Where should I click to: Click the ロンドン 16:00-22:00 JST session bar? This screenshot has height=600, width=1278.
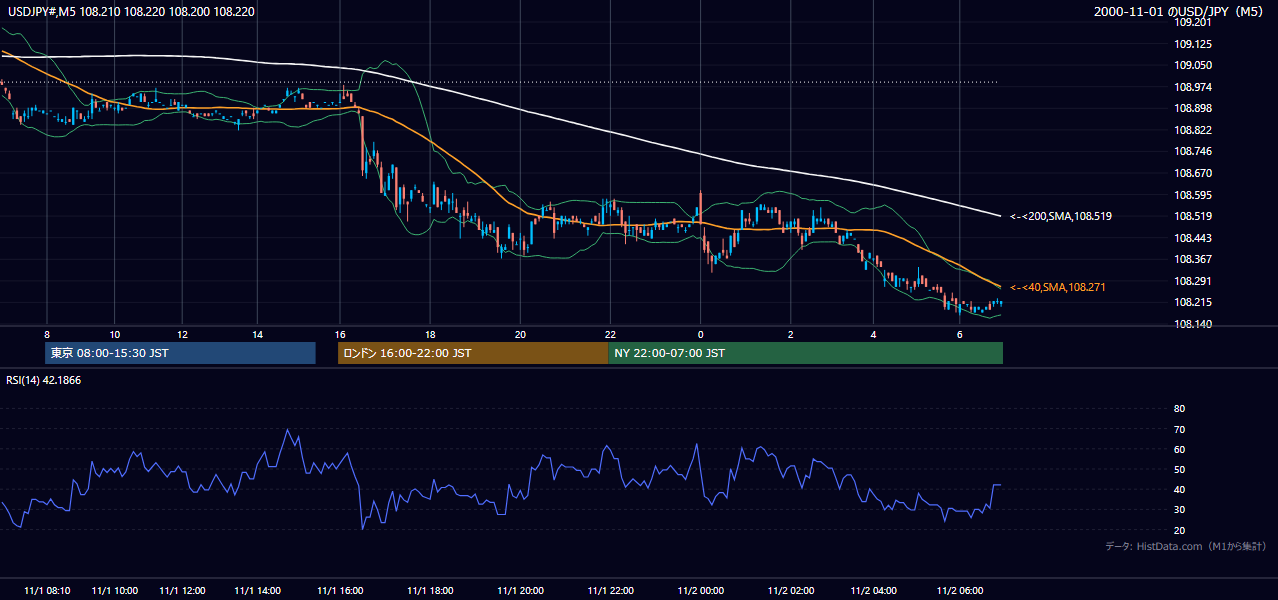[x=473, y=353]
